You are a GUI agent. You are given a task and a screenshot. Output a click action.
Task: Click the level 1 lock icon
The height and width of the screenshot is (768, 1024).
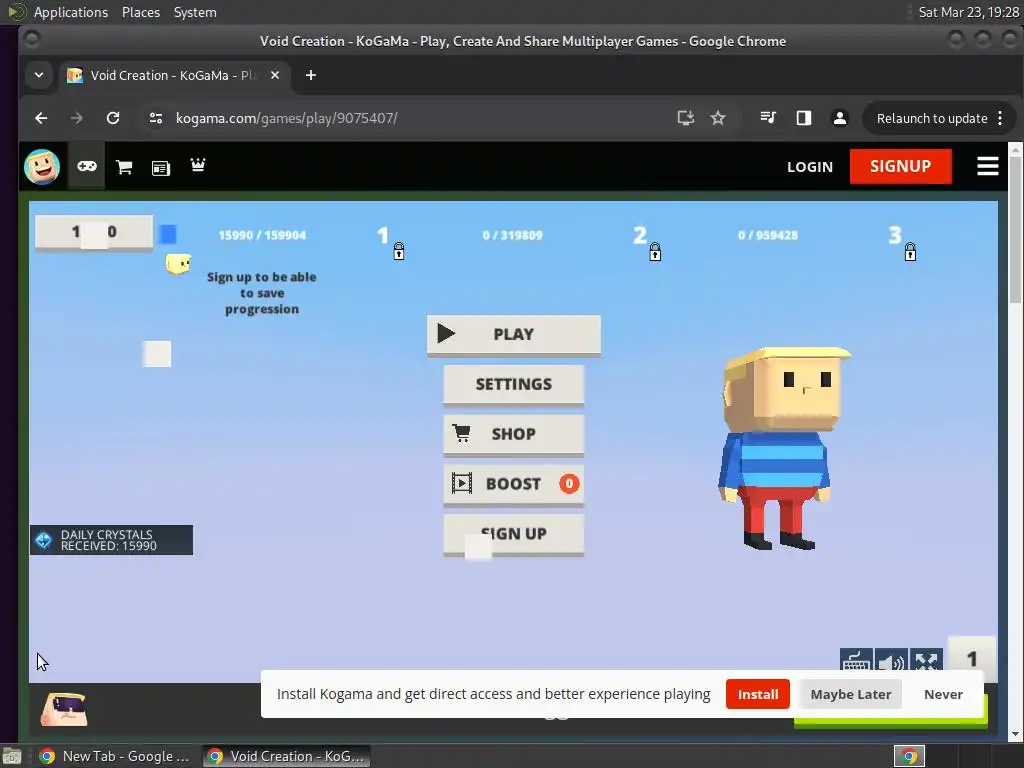398,251
